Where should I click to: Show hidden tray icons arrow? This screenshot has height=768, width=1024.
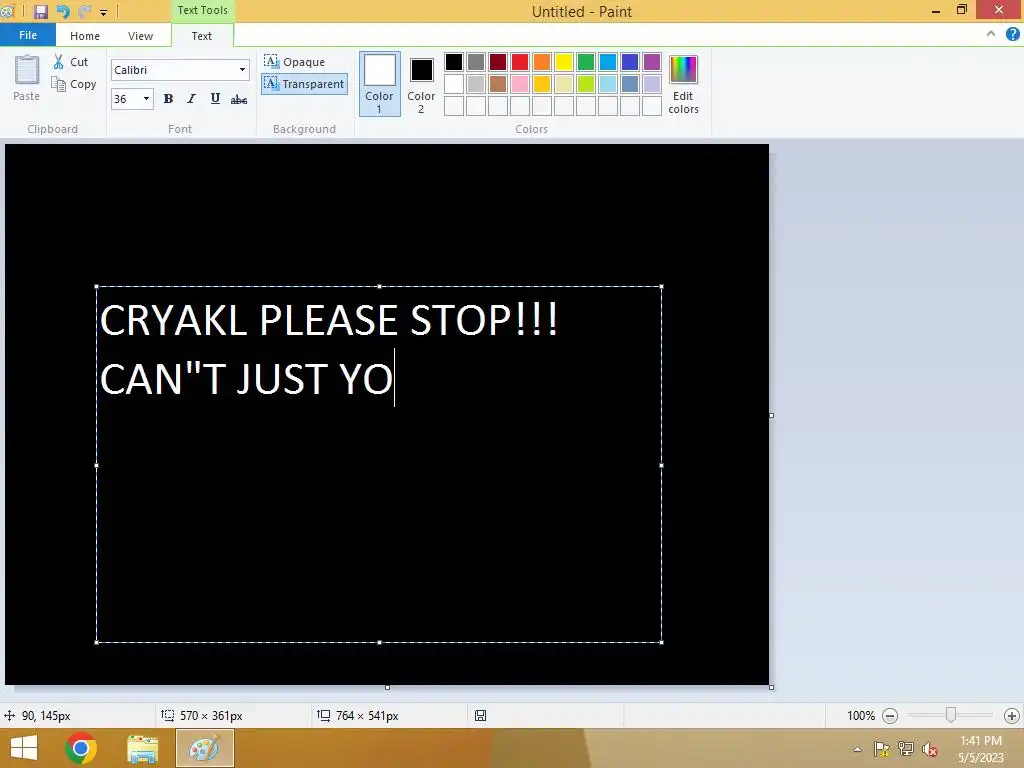pyautogui.click(x=857, y=749)
